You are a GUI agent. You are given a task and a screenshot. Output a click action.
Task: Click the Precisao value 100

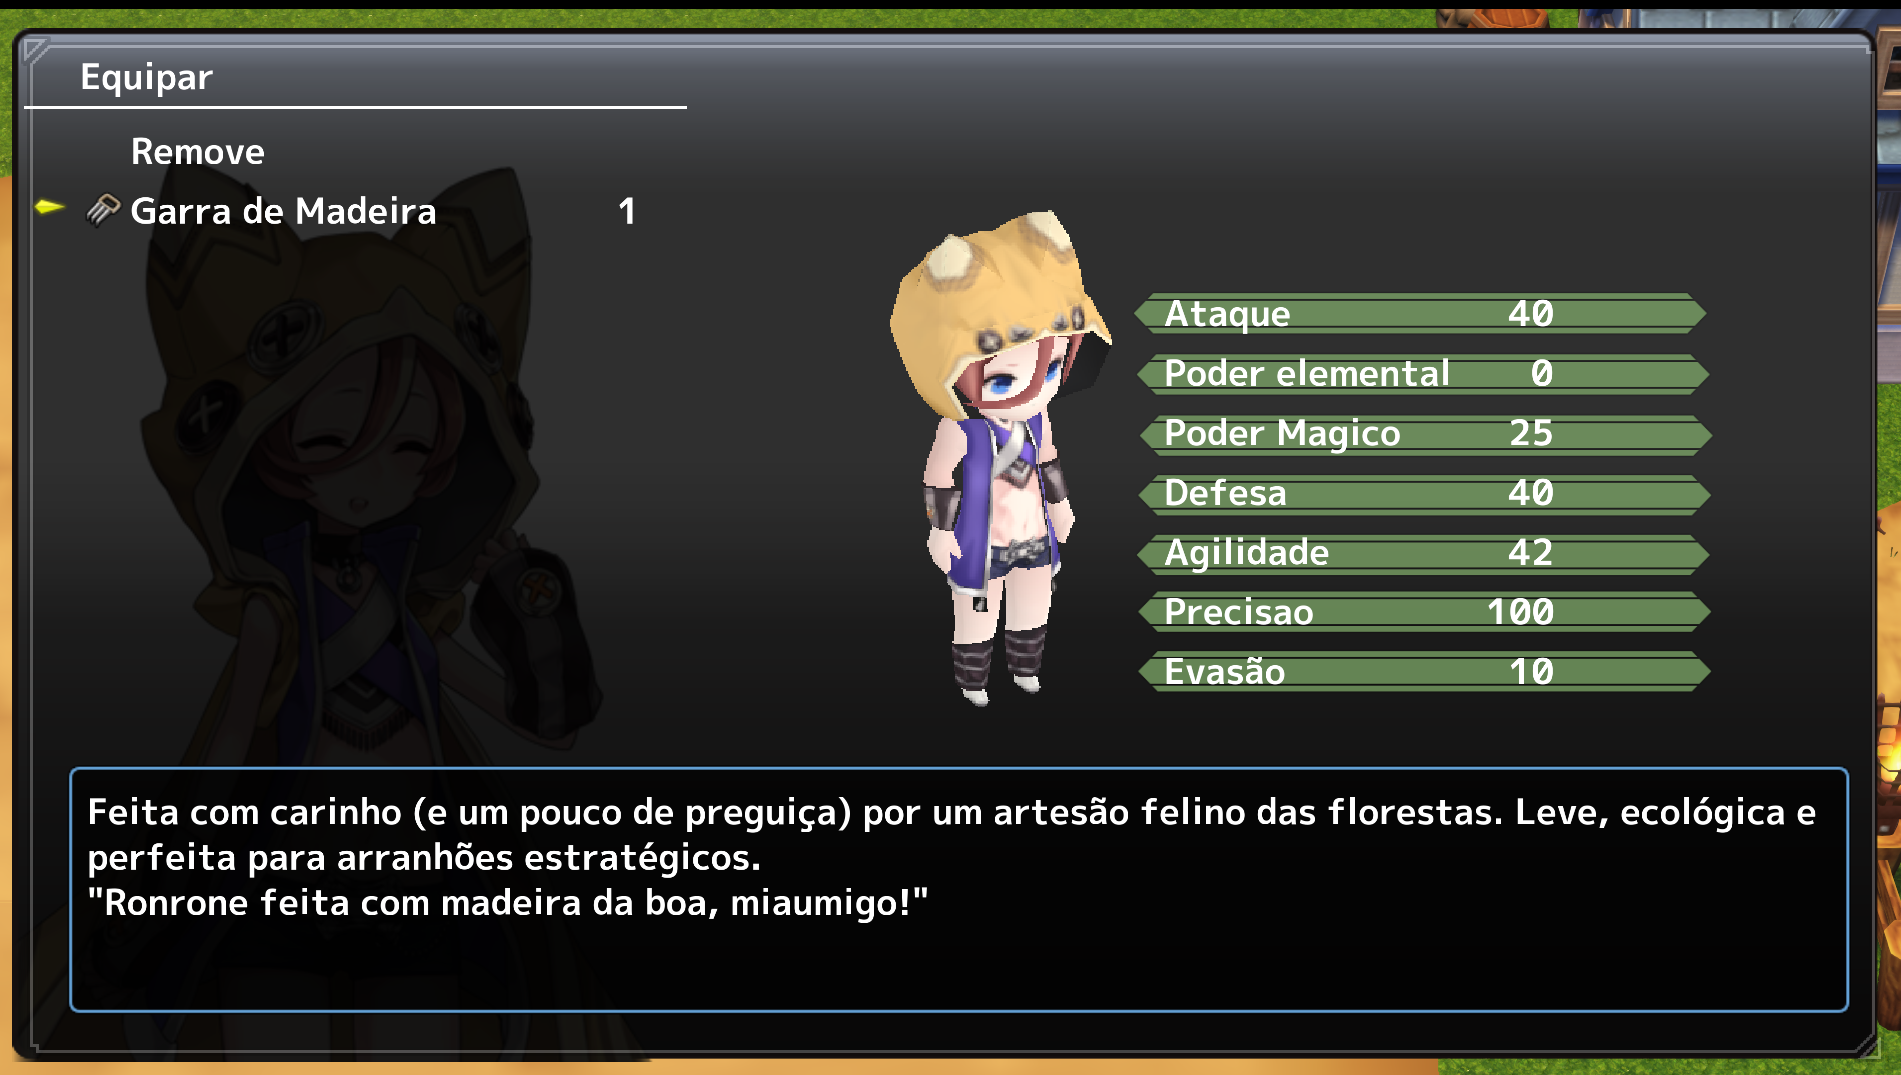coord(1520,612)
